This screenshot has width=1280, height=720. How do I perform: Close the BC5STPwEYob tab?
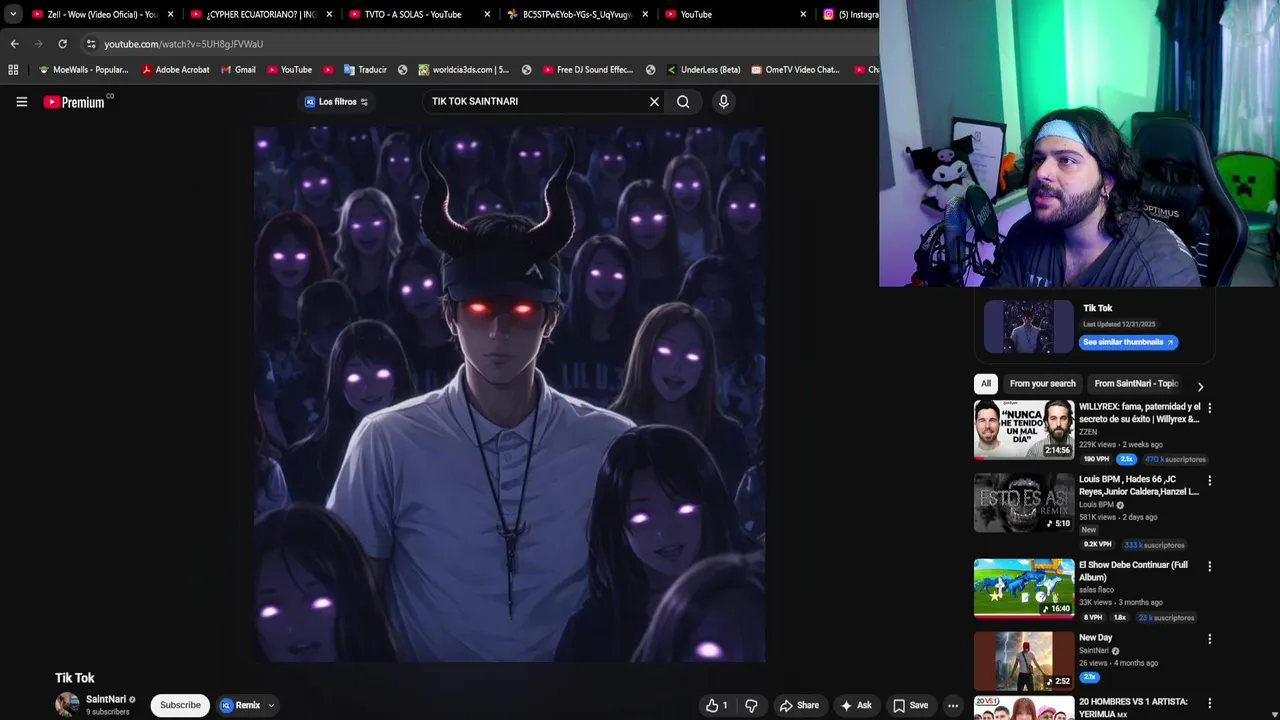tap(645, 14)
